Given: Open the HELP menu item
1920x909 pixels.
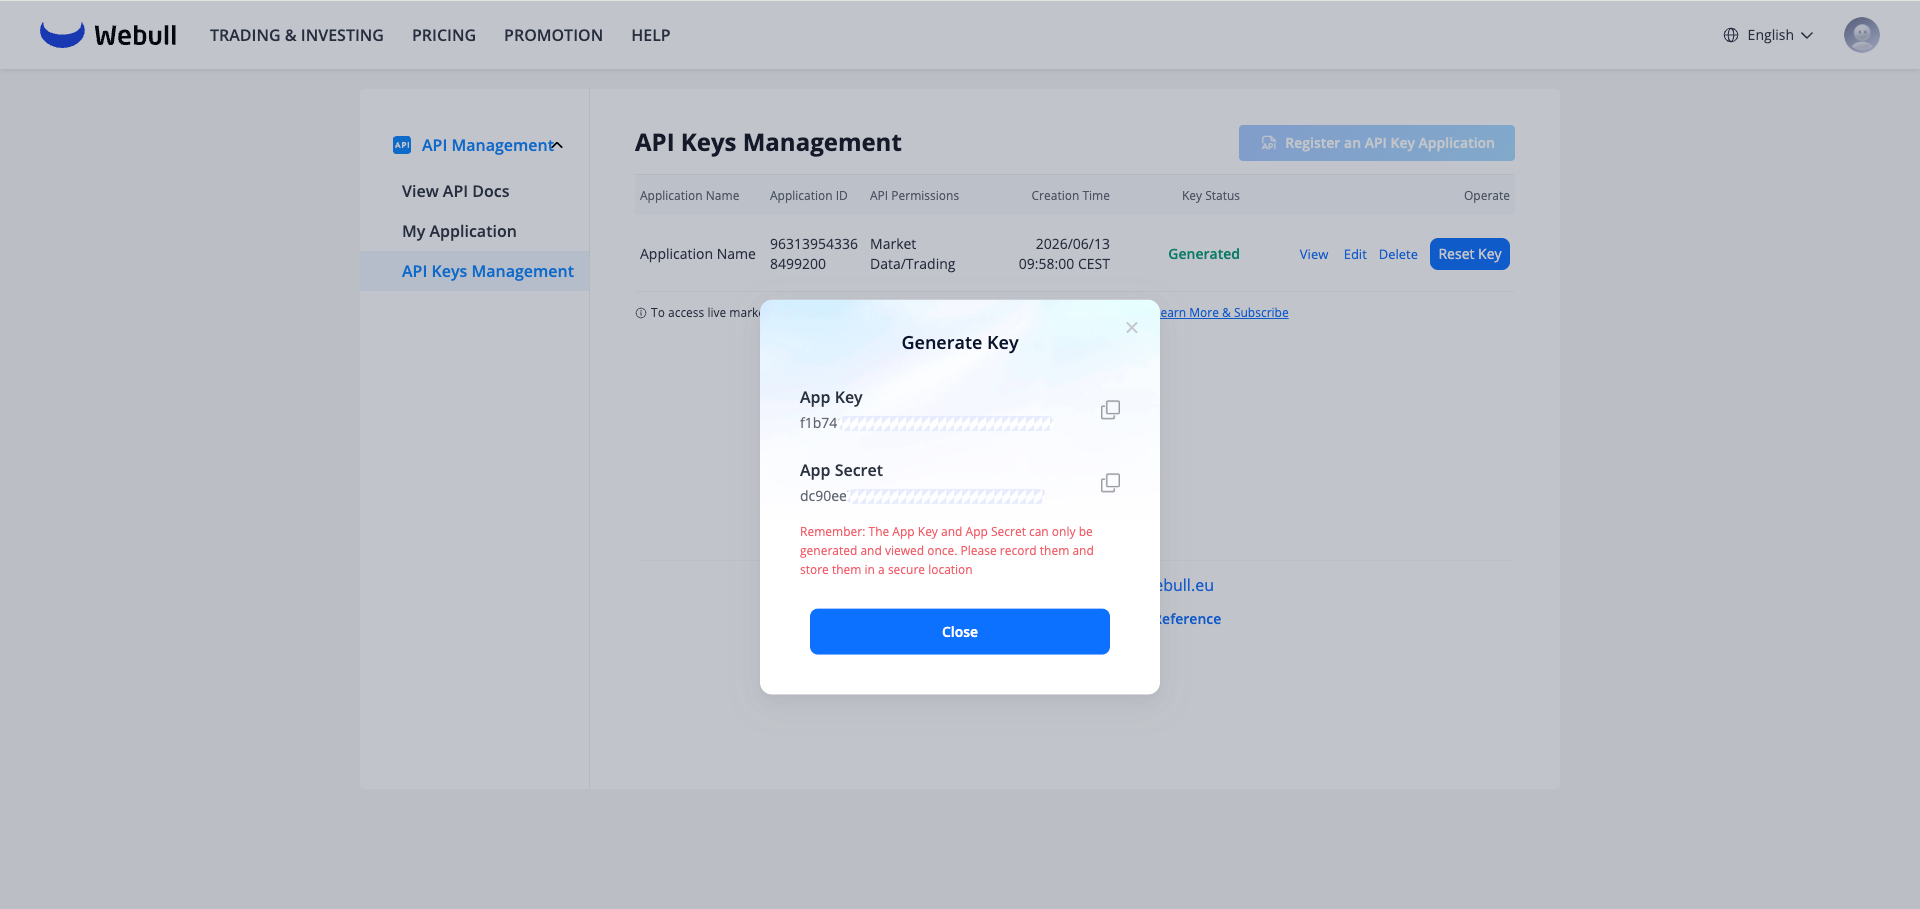Looking at the screenshot, I should pyautogui.click(x=651, y=35).
